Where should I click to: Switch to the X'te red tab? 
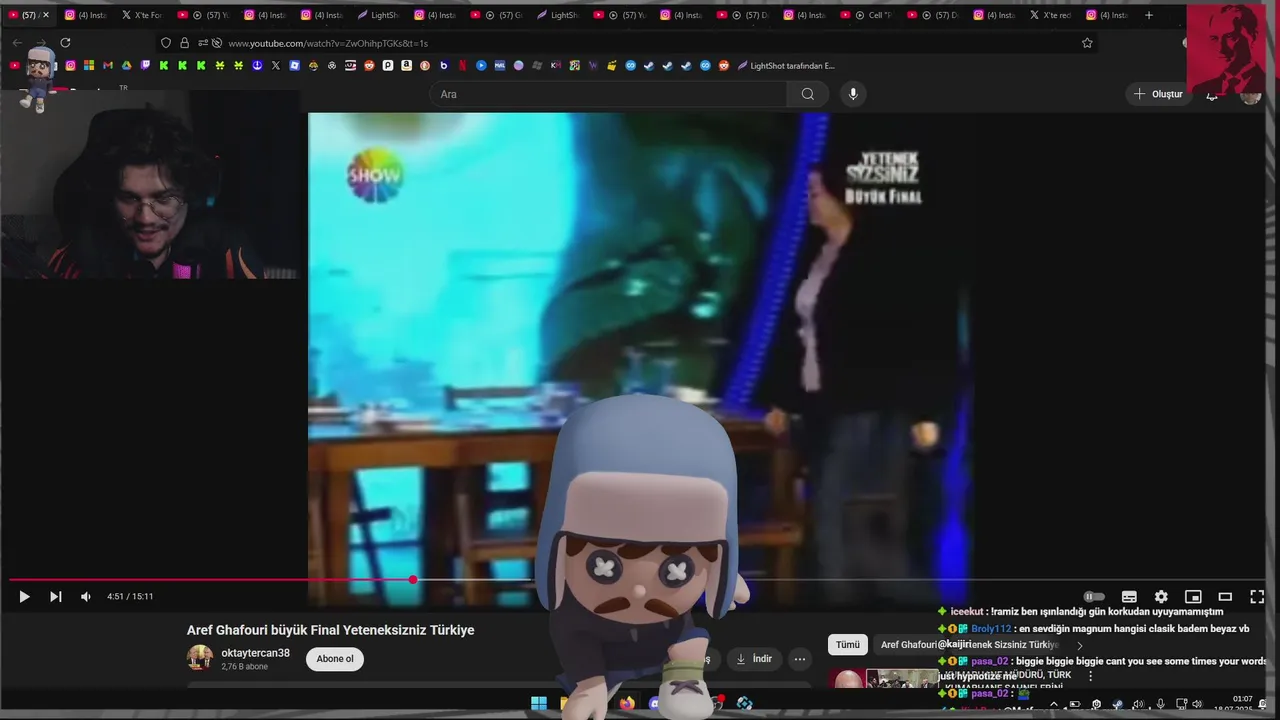click(x=1051, y=15)
